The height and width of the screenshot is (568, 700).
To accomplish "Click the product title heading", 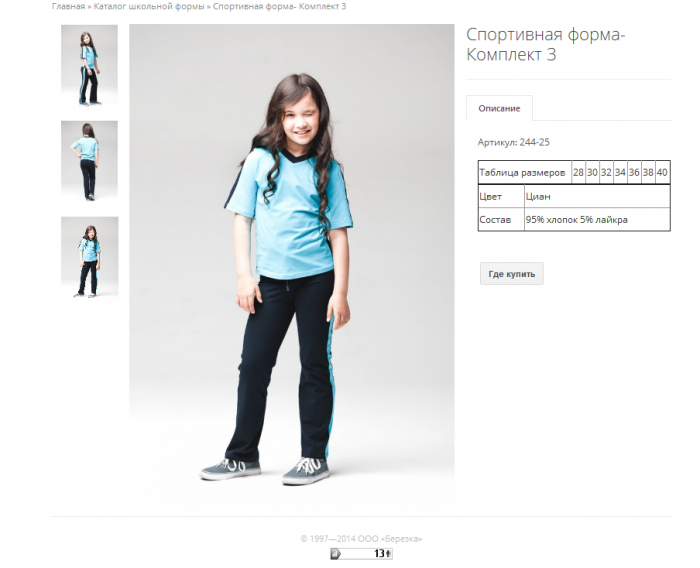I will coord(546,44).
